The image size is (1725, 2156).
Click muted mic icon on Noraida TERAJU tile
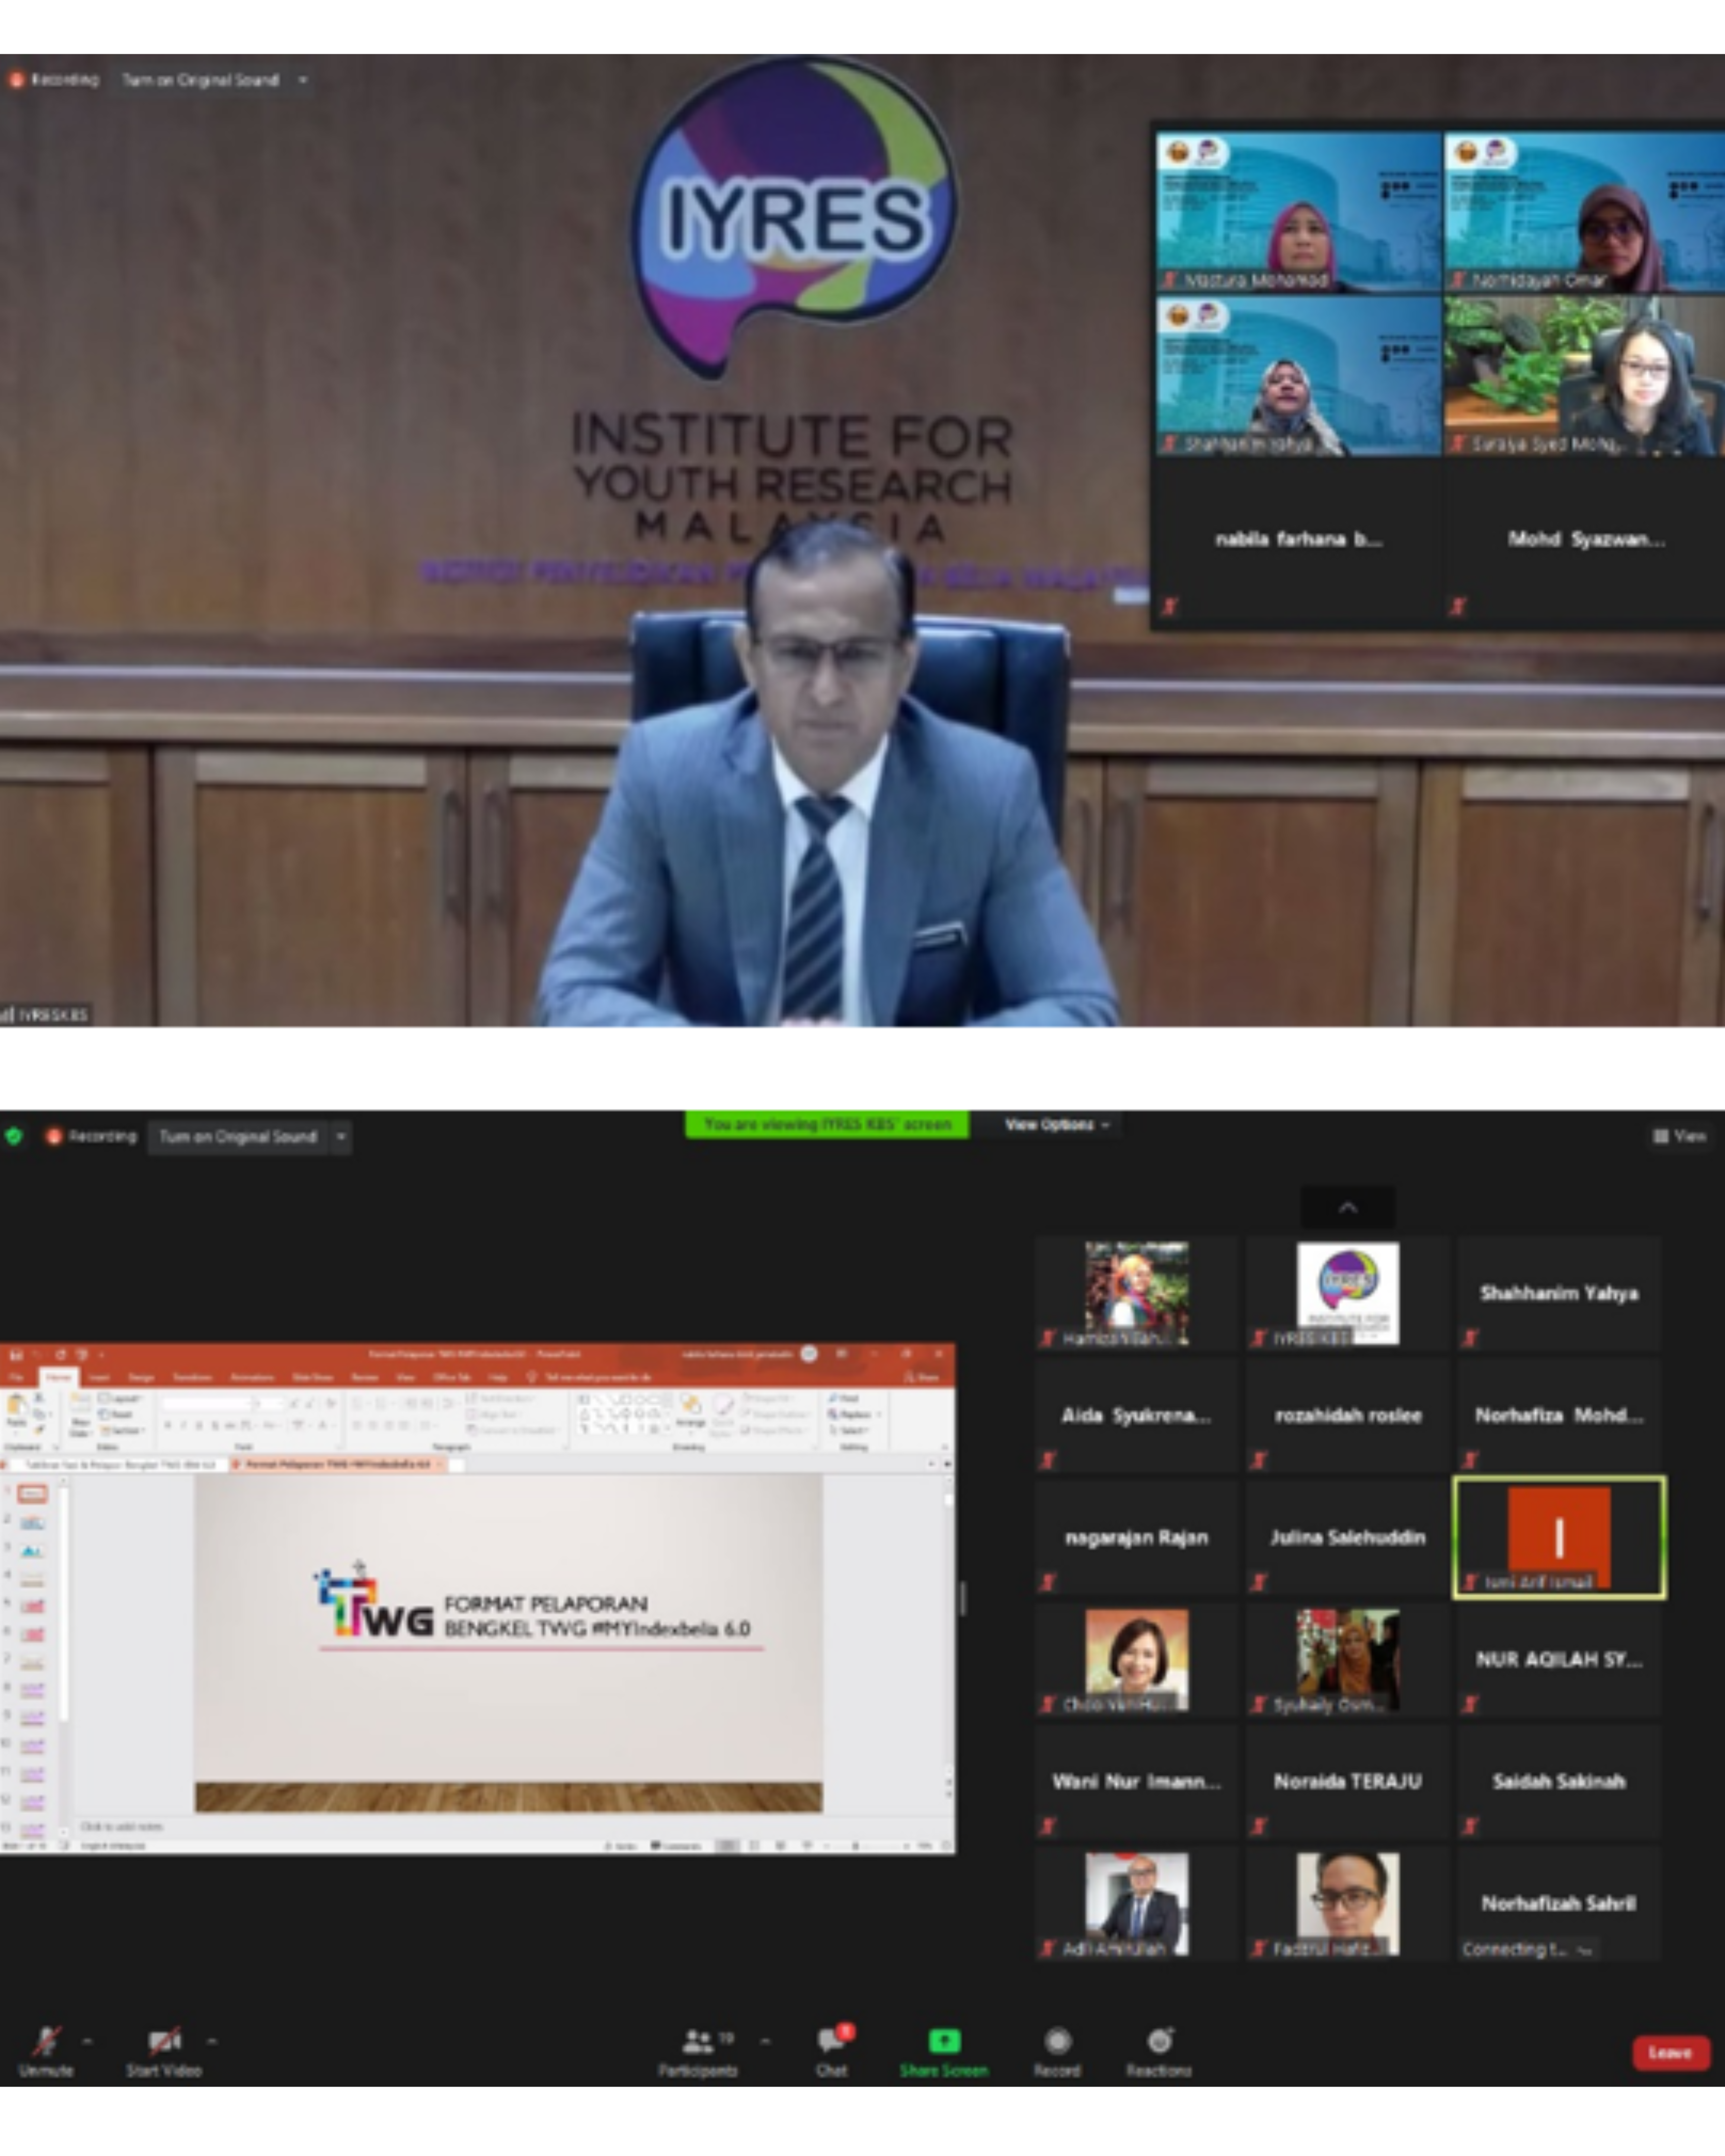pos(1259,1827)
